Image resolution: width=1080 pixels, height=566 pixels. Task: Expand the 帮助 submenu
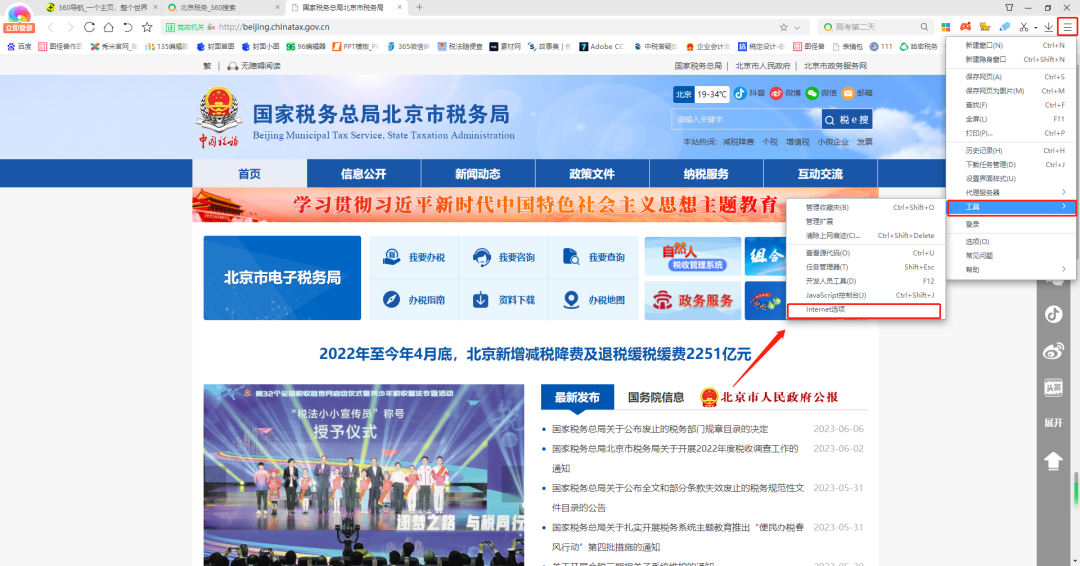point(1011,269)
